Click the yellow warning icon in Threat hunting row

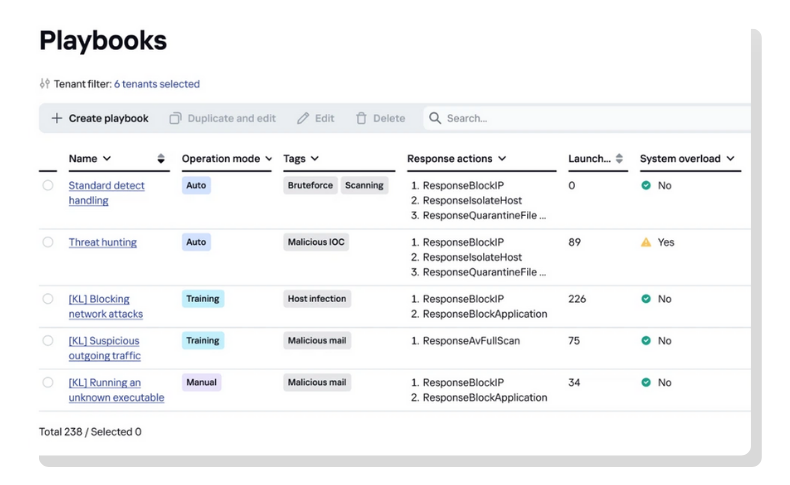click(x=646, y=242)
